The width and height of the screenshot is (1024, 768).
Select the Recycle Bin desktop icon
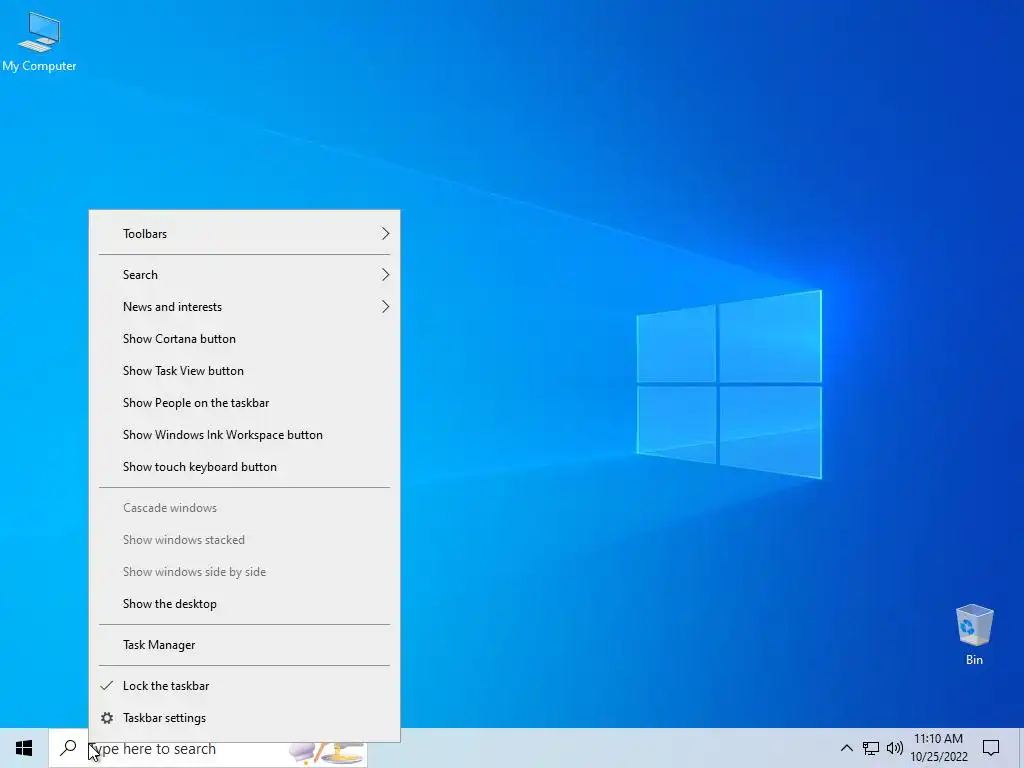(974, 634)
